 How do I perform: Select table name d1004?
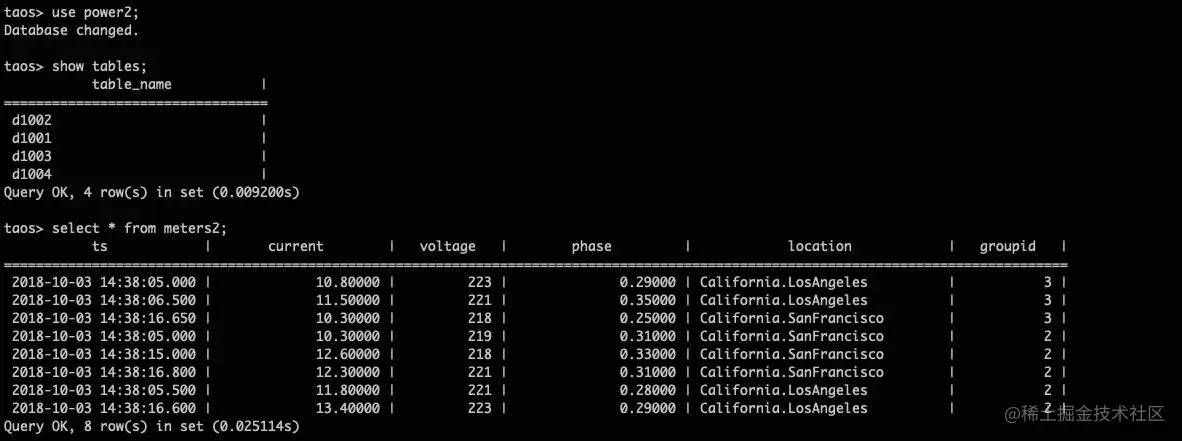32,174
